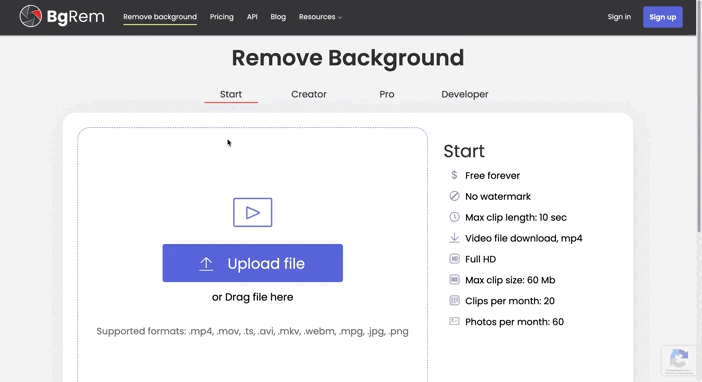Screen dimensions: 702x382
Task: Click the 'No watermark' text
Action: point(498,197)
